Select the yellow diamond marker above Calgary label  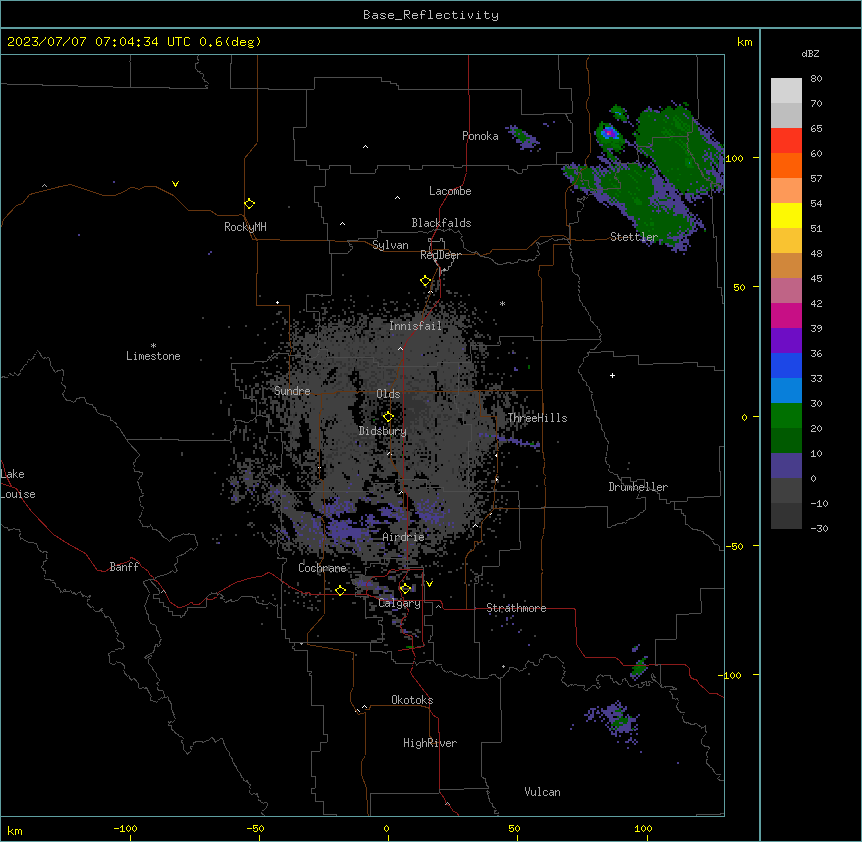tap(405, 588)
